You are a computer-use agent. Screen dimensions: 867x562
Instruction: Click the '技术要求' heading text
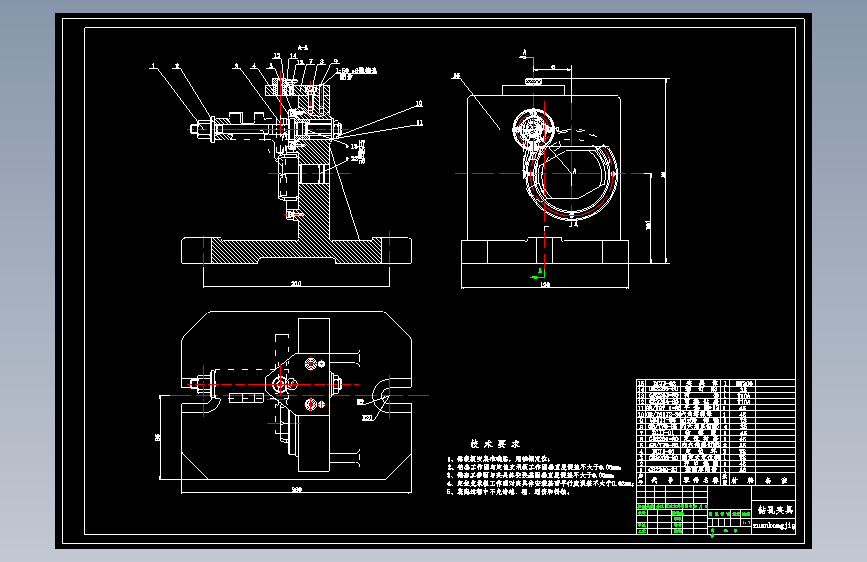(x=495, y=444)
